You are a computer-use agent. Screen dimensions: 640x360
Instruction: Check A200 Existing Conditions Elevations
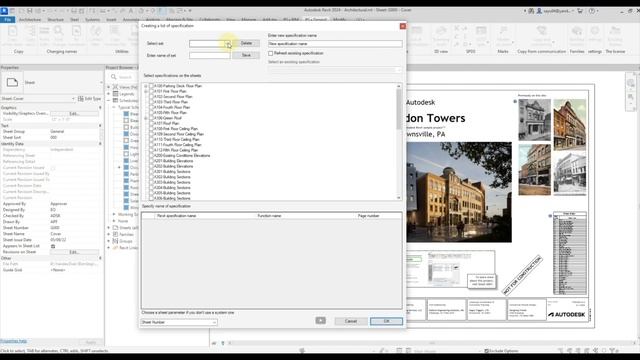click(151, 156)
